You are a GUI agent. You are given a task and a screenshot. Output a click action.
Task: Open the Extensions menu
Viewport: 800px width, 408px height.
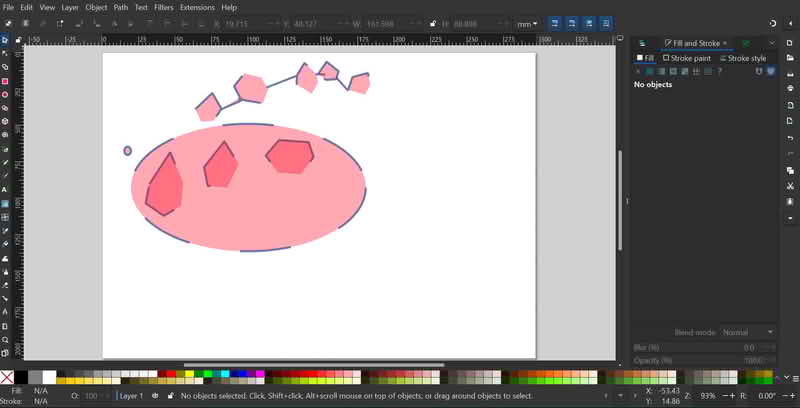coord(197,7)
